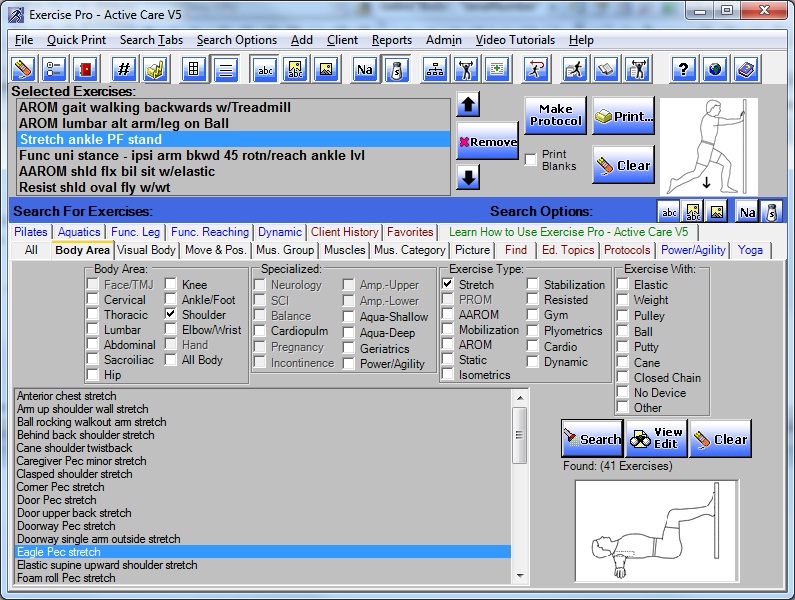Enable the Elastic exercise-with checkbox
Image resolution: width=795 pixels, height=600 pixels.
623,284
